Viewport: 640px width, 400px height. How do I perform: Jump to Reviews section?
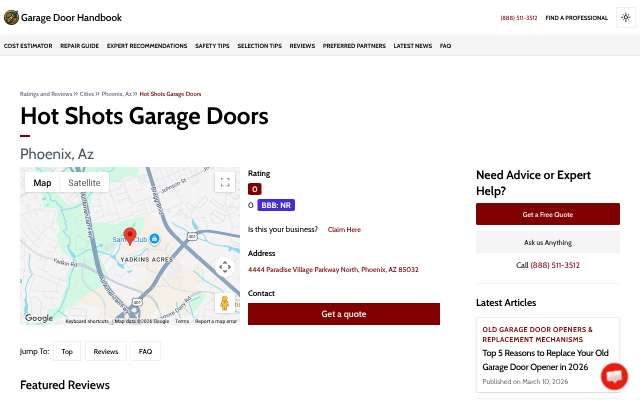pyautogui.click(x=106, y=351)
